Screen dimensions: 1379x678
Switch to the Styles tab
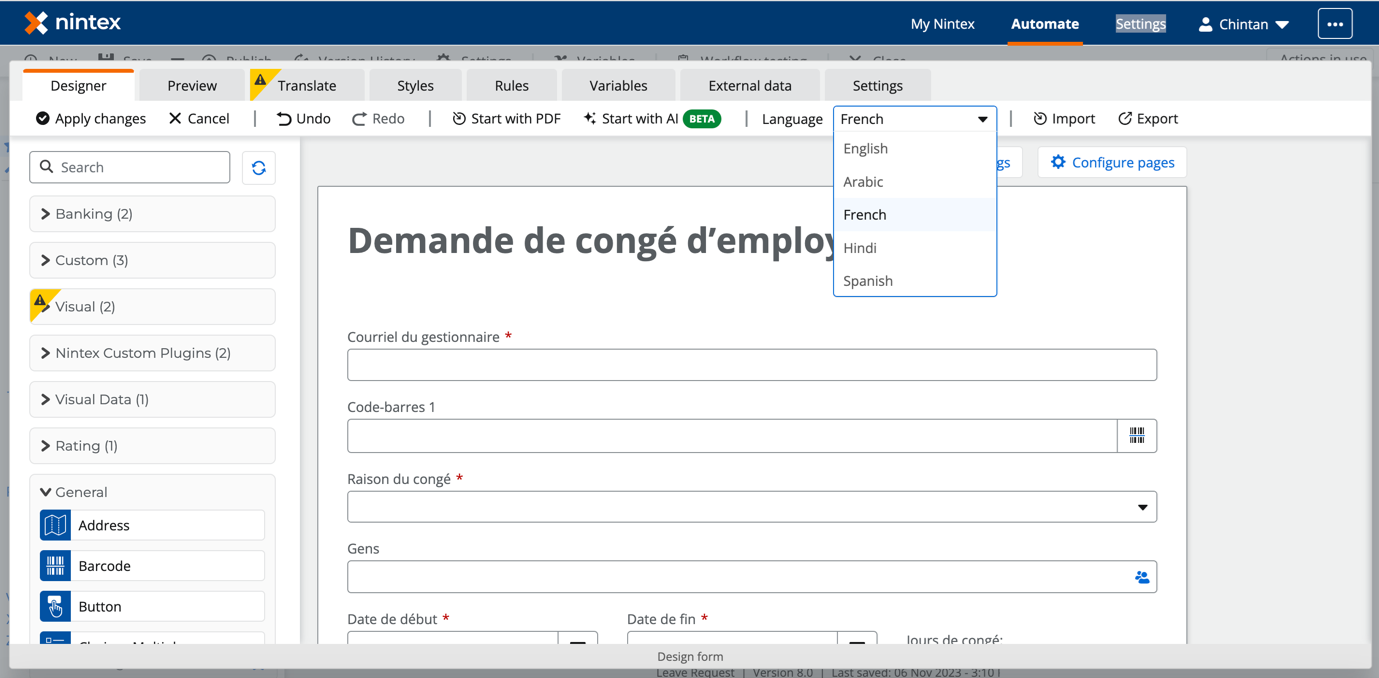[415, 86]
